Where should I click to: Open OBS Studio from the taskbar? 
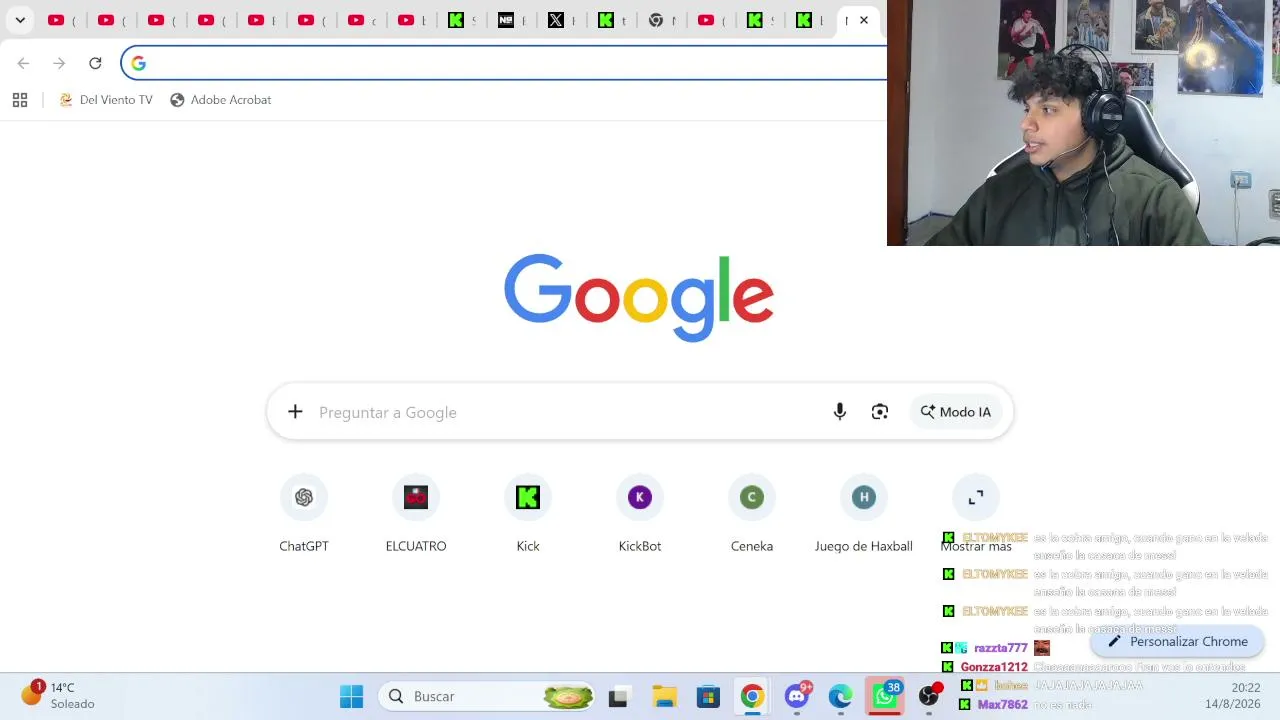click(930, 697)
